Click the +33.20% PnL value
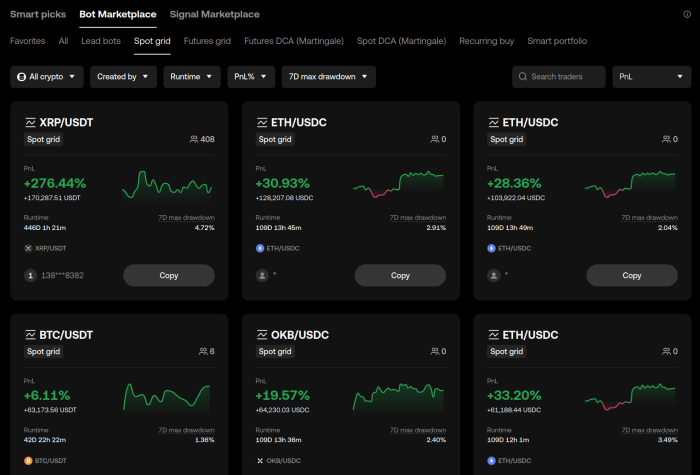The width and height of the screenshot is (700, 475). pos(514,395)
